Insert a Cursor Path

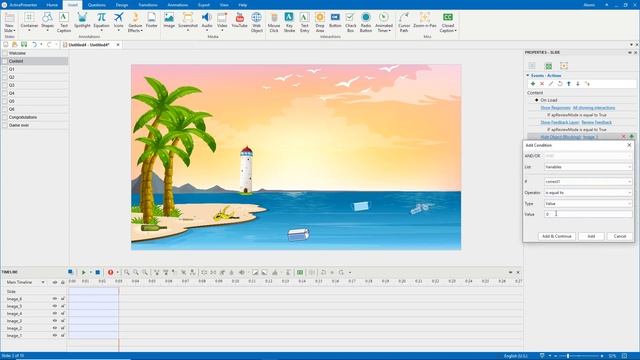[x=404, y=21]
